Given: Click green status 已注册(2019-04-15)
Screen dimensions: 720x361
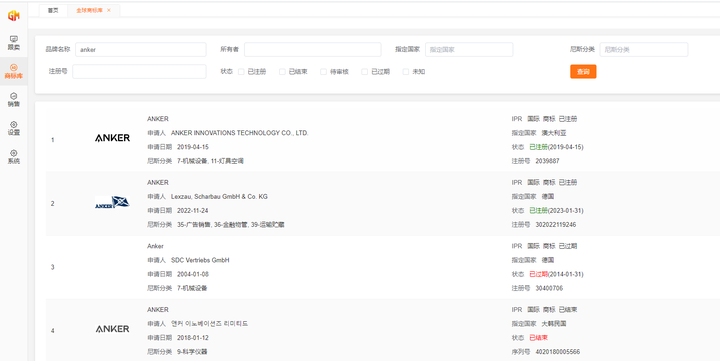Looking at the screenshot, I should (x=556, y=147).
